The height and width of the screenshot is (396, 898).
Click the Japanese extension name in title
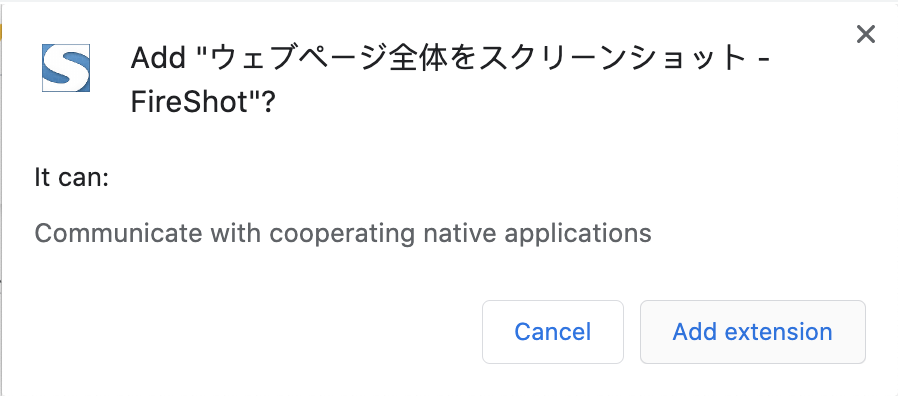pos(446,58)
